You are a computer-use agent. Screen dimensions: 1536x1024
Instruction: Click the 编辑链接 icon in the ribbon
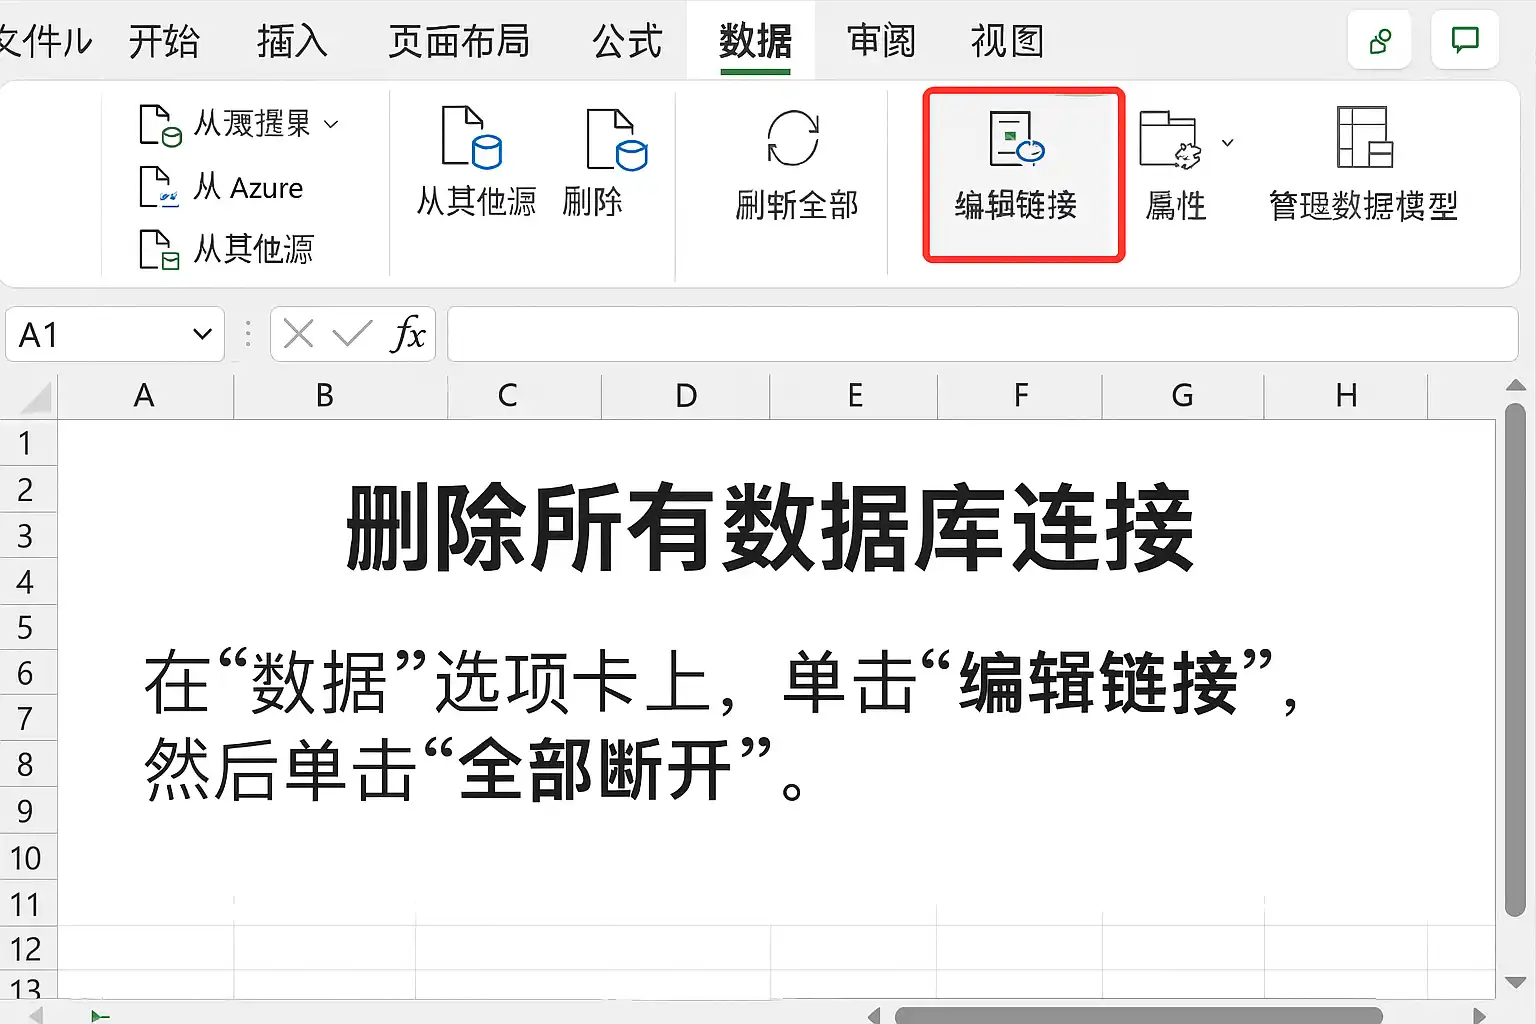pos(1015,139)
